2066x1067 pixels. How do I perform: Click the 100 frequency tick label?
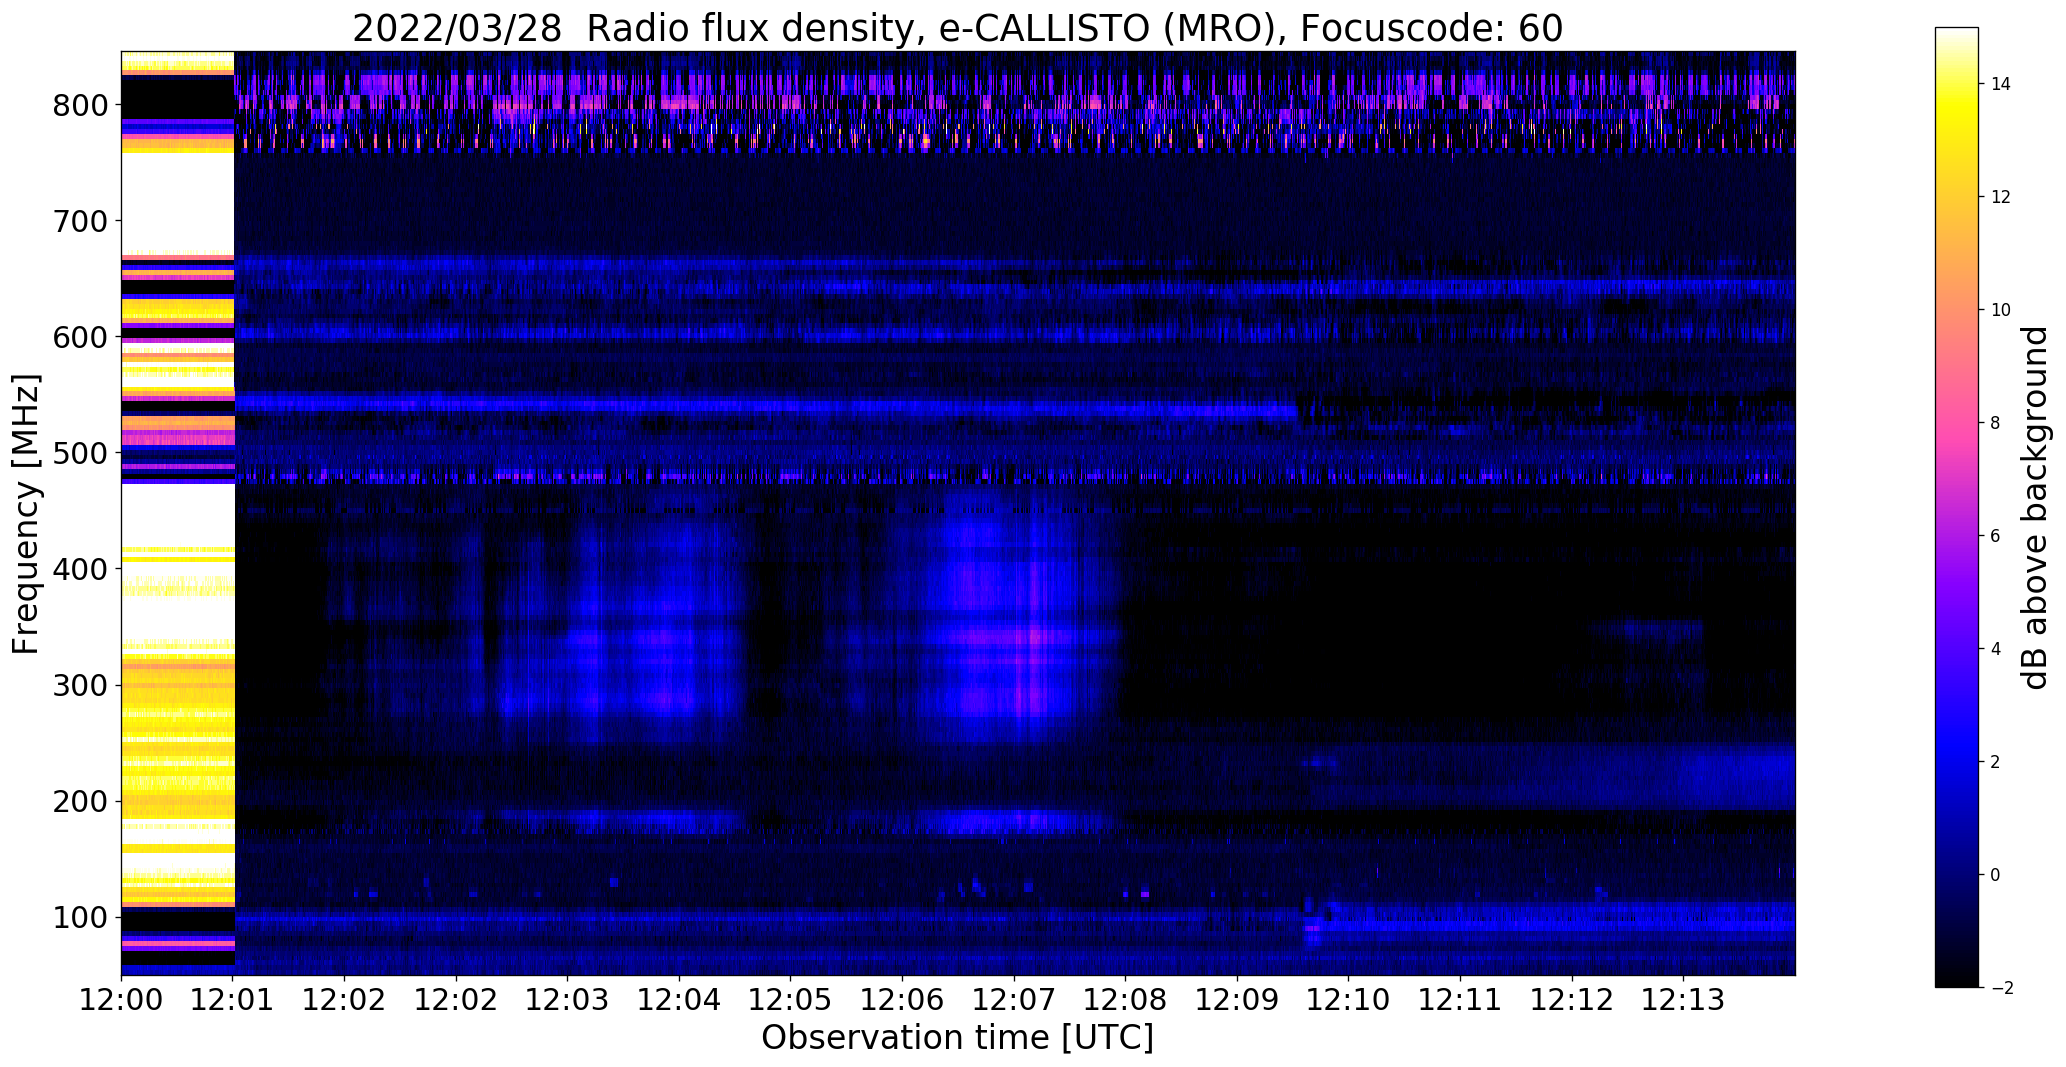pyautogui.click(x=80, y=917)
